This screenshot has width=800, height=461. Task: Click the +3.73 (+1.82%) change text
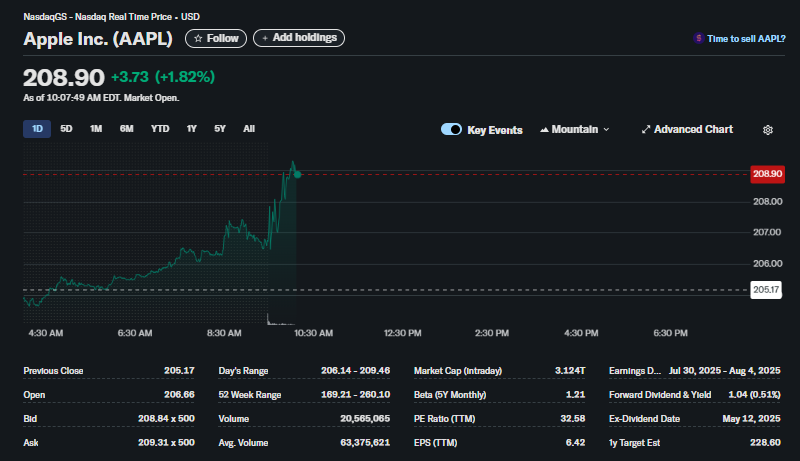point(163,77)
